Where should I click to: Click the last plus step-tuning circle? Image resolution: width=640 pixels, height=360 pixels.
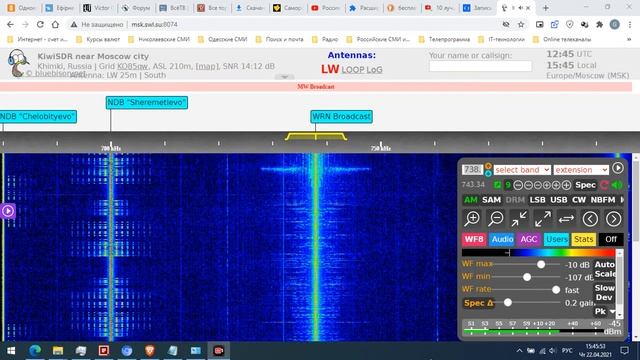566,185
